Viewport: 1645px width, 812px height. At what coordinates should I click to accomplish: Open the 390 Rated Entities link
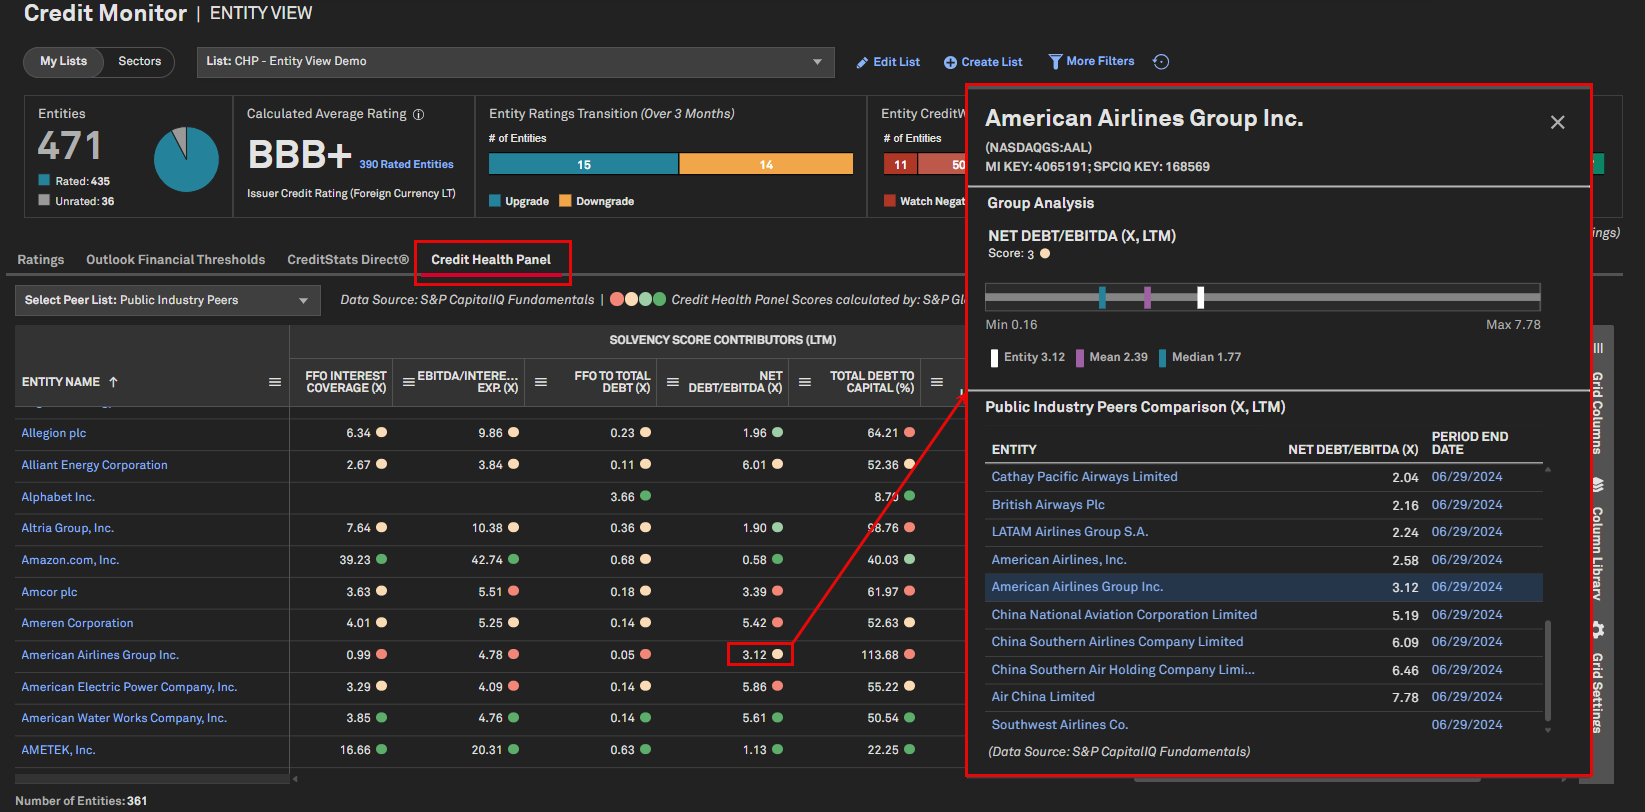pyautogui.click(x=406, y=165)
